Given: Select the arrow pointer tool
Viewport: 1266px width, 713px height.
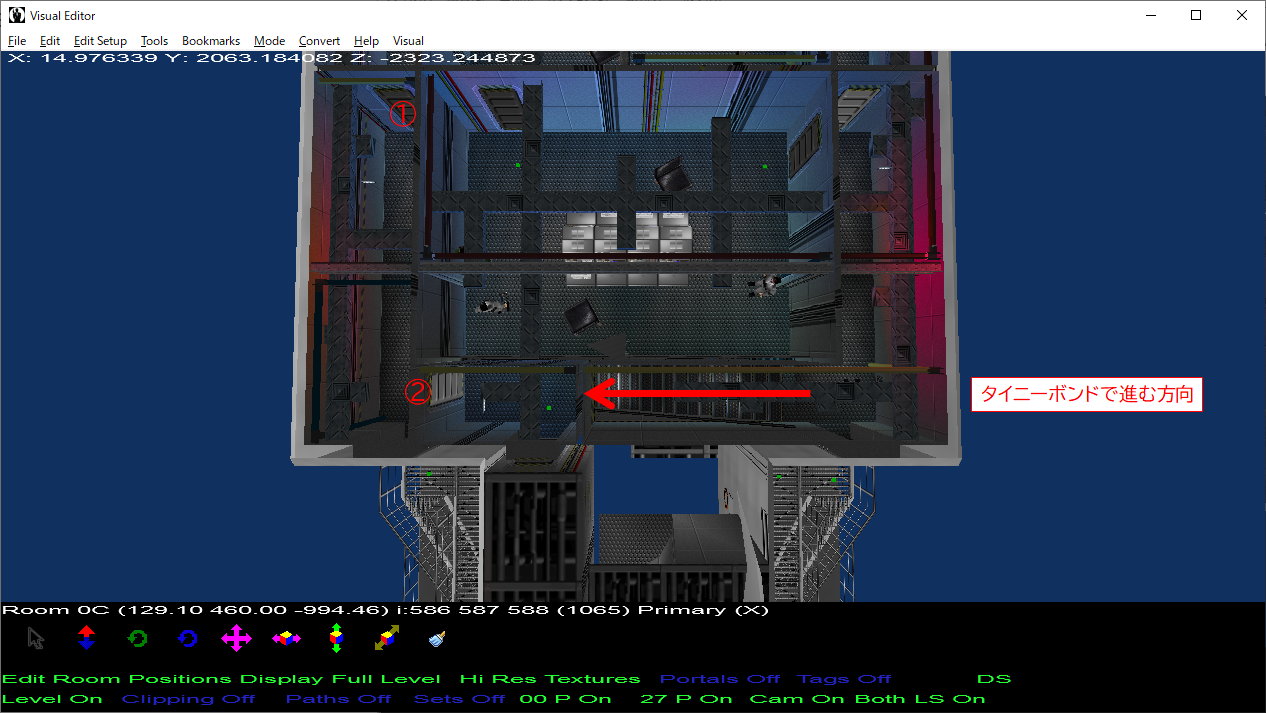Looking at the screenshot, I should pos(36,638).
